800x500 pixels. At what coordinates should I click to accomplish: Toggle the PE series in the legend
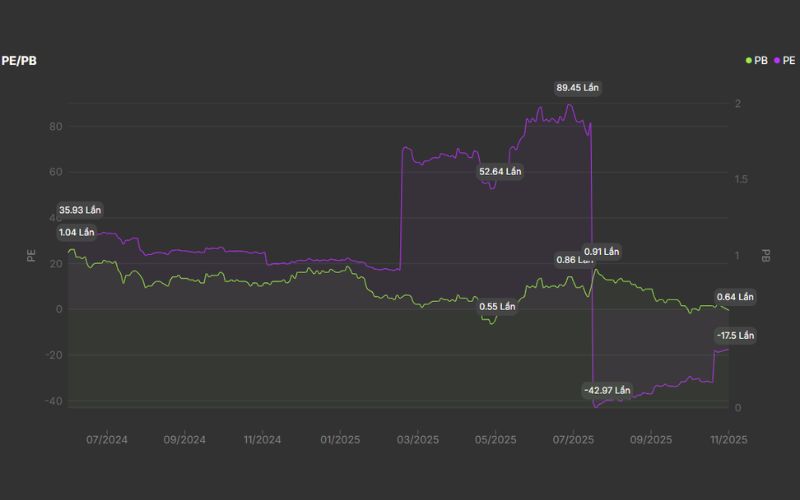click(x=786, y=61)
